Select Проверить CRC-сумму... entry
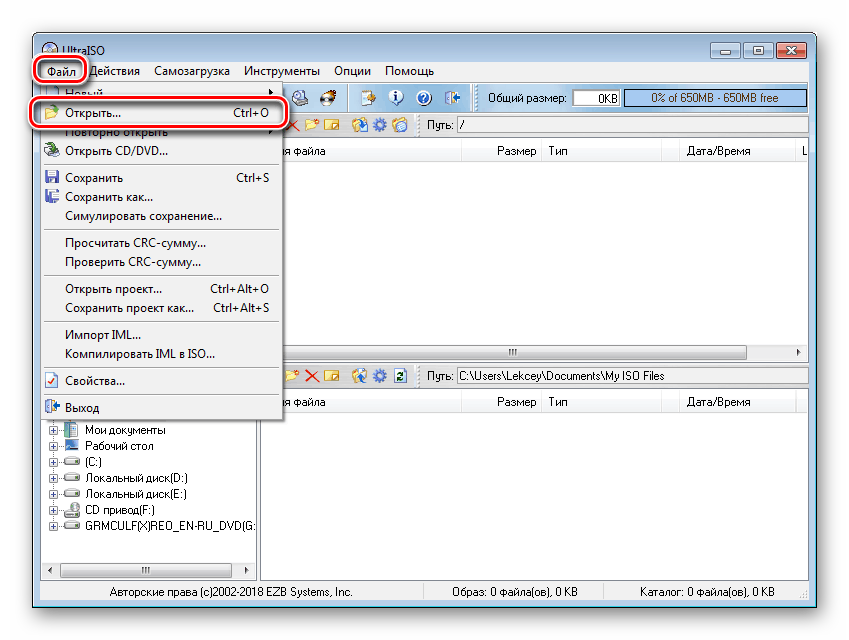The image size is (849, 640). (x=161, y=262)
